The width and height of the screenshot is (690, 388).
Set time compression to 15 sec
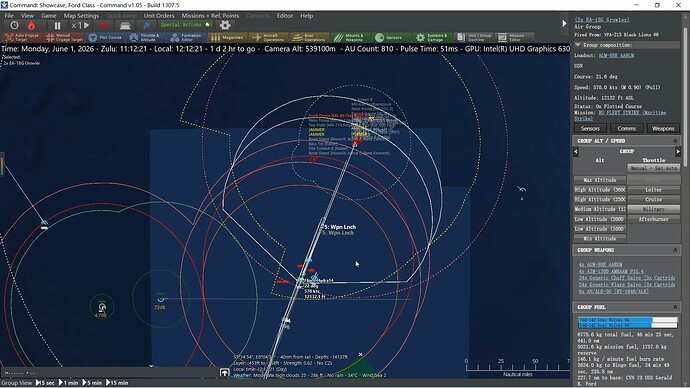coord(45,383)
